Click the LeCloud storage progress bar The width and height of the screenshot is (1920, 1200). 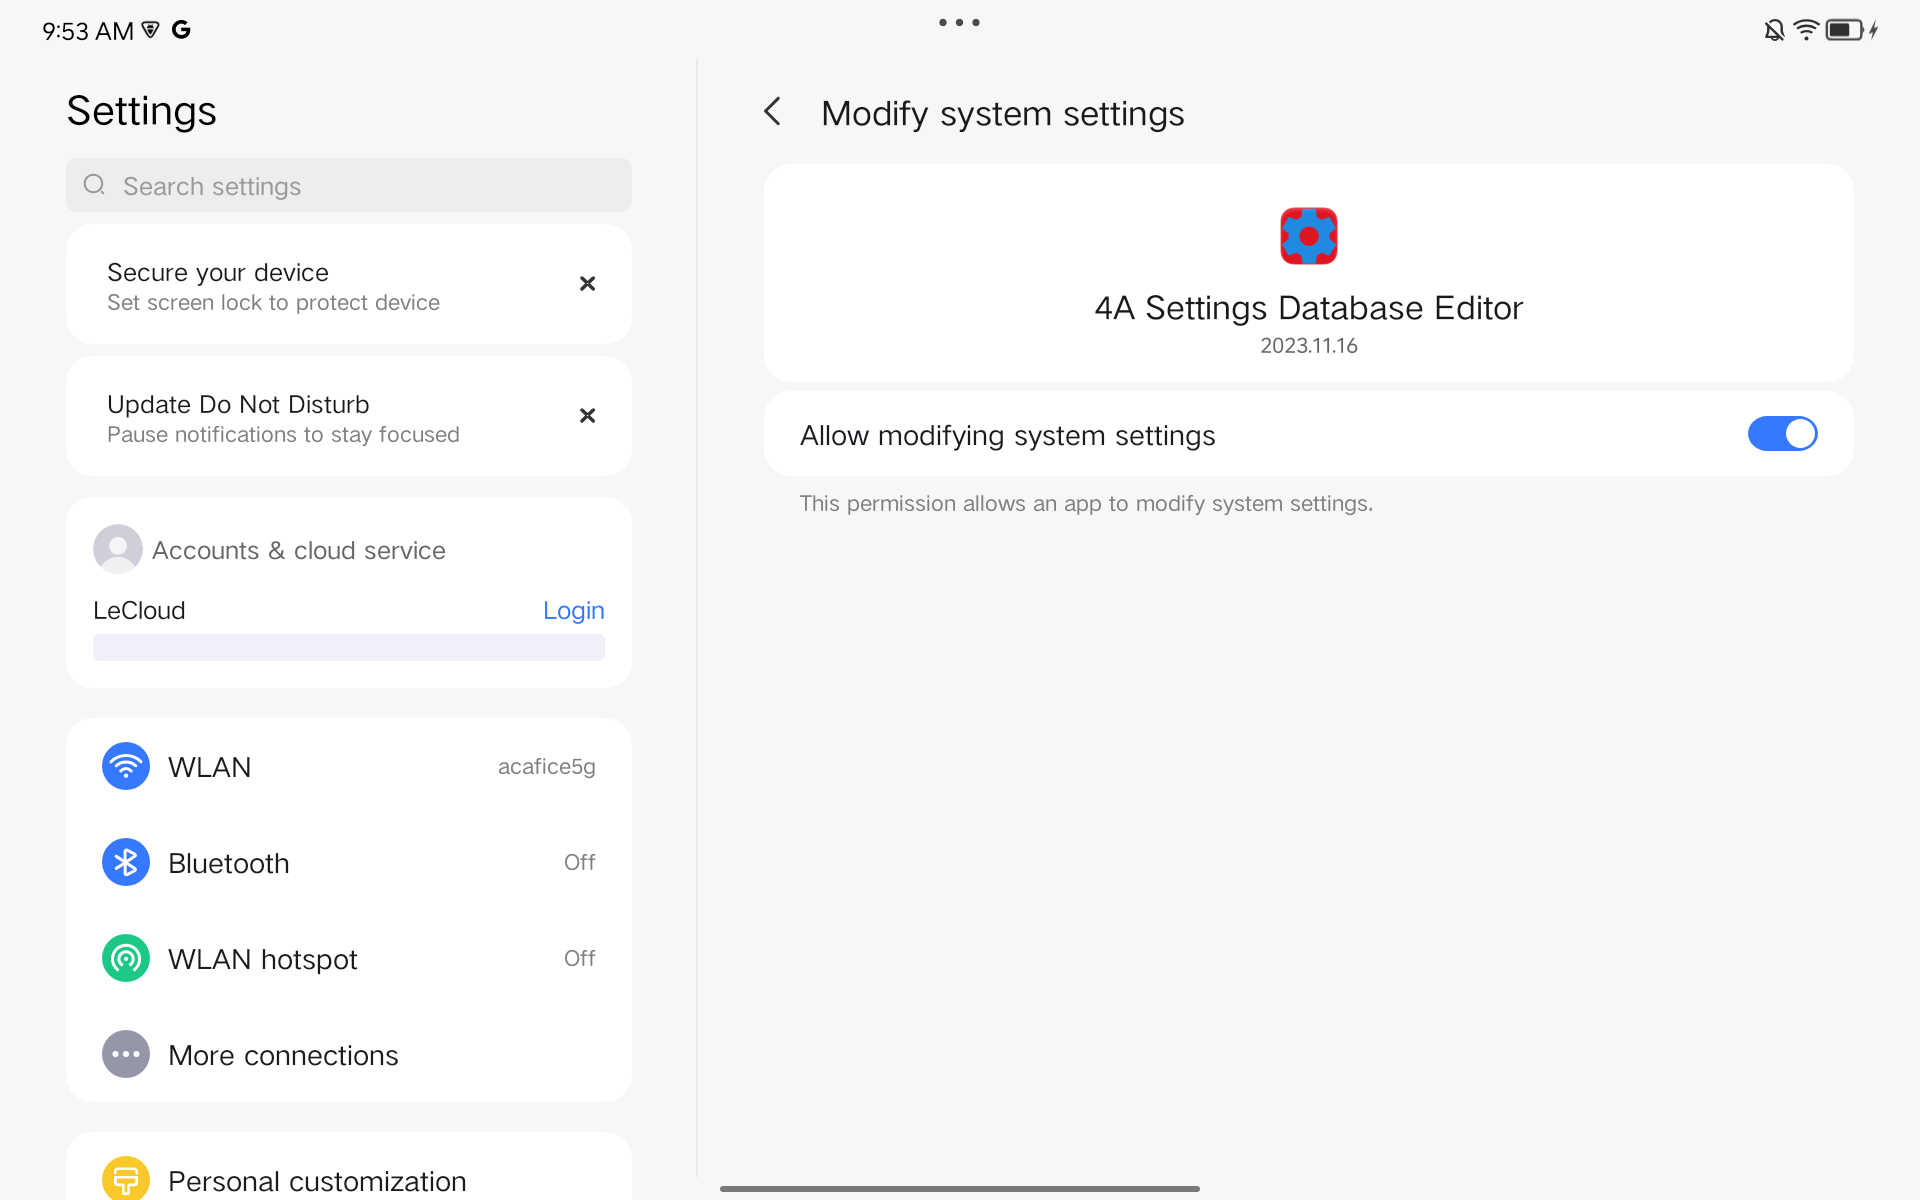click(348, 647)
